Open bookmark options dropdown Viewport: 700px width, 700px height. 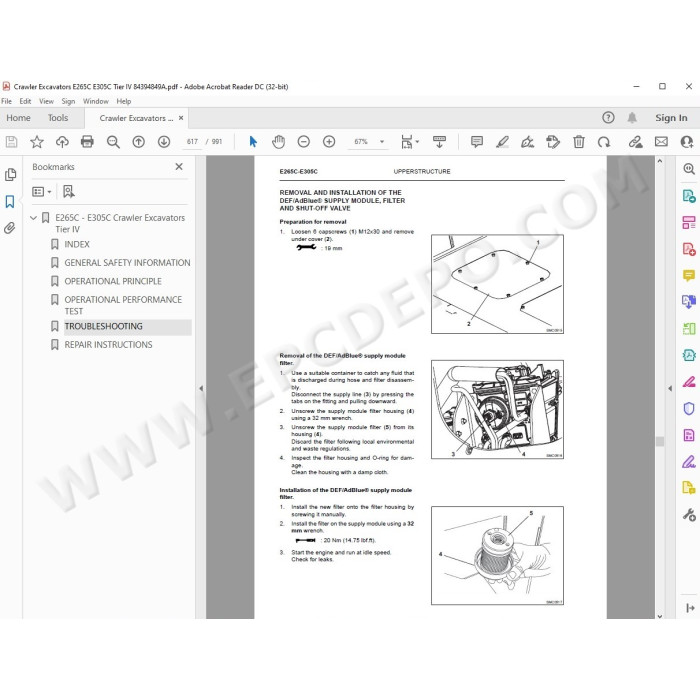(x=42, y=192)
